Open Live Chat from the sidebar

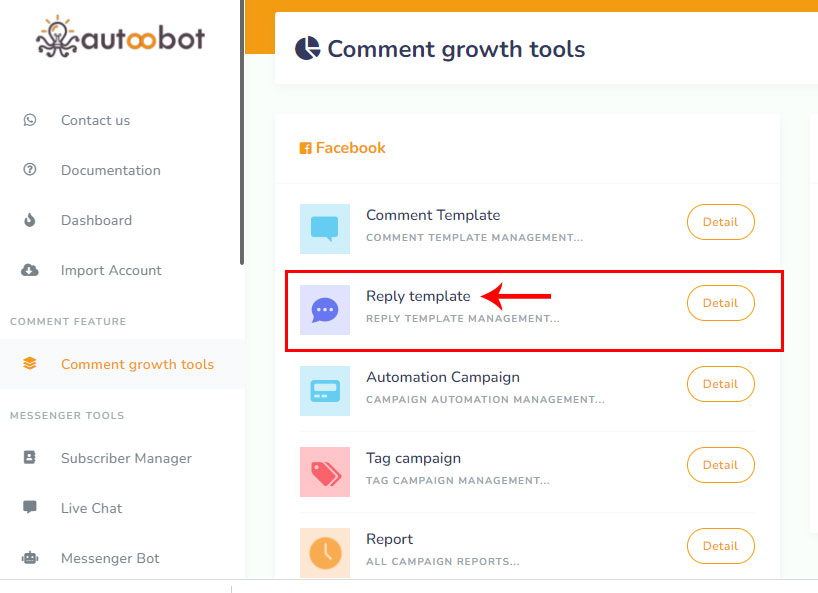(x=91, y=508)
